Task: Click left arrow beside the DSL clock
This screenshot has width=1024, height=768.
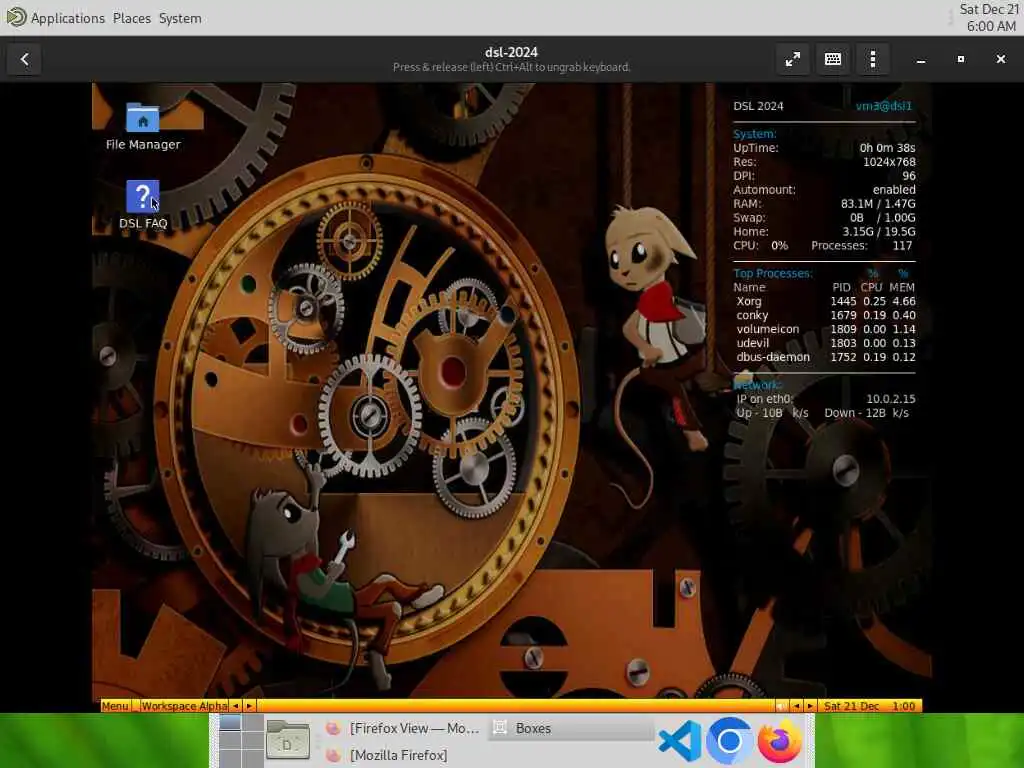Action: pyautogui.click(x=796, y=706)
